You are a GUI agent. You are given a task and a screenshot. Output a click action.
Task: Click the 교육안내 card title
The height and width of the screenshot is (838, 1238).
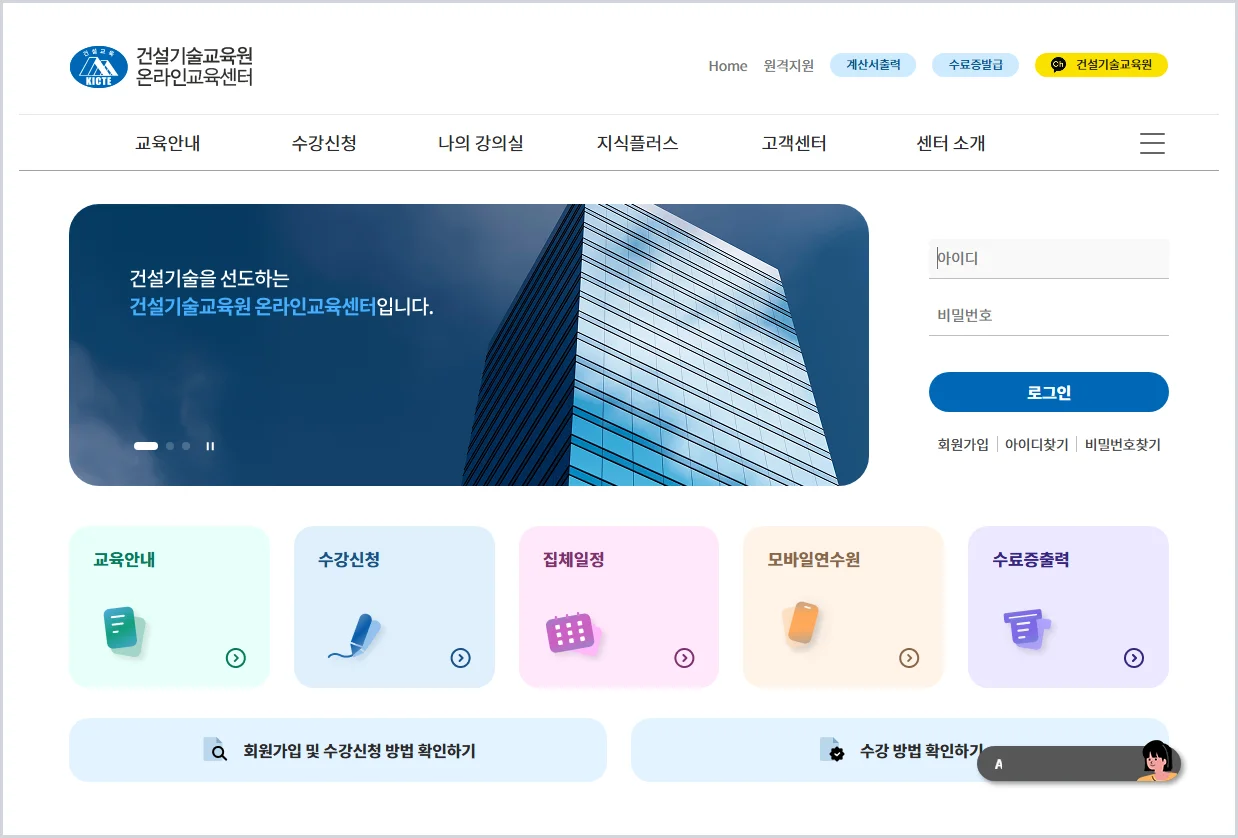(124, 560)
